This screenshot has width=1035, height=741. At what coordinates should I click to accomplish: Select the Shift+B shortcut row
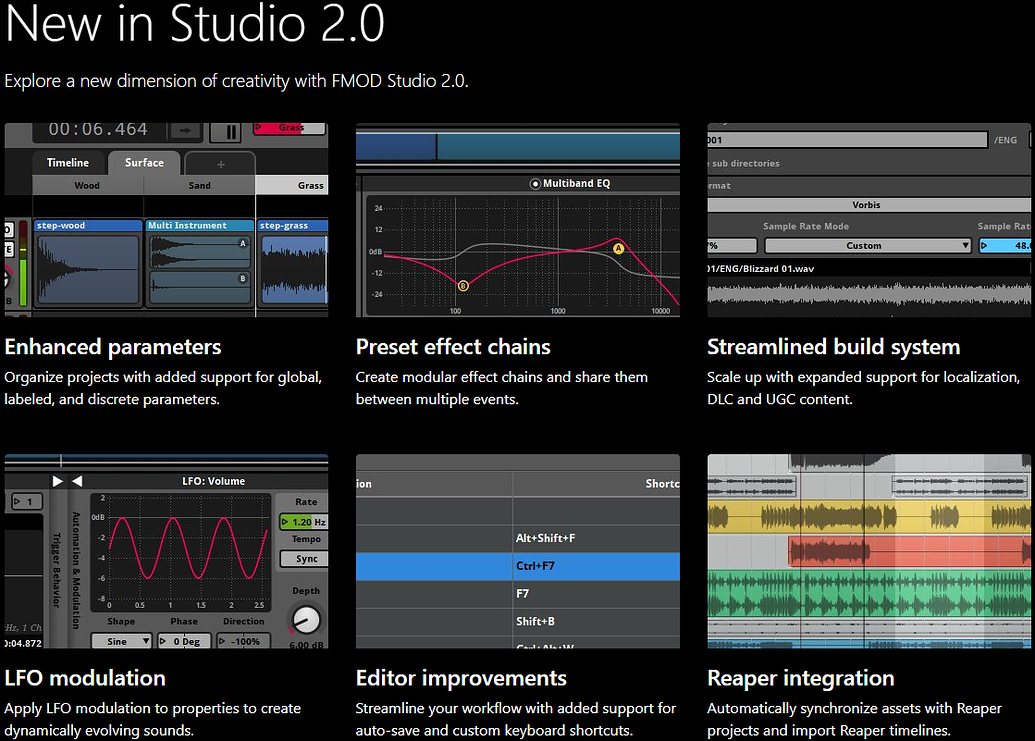(x=518, y=622)
